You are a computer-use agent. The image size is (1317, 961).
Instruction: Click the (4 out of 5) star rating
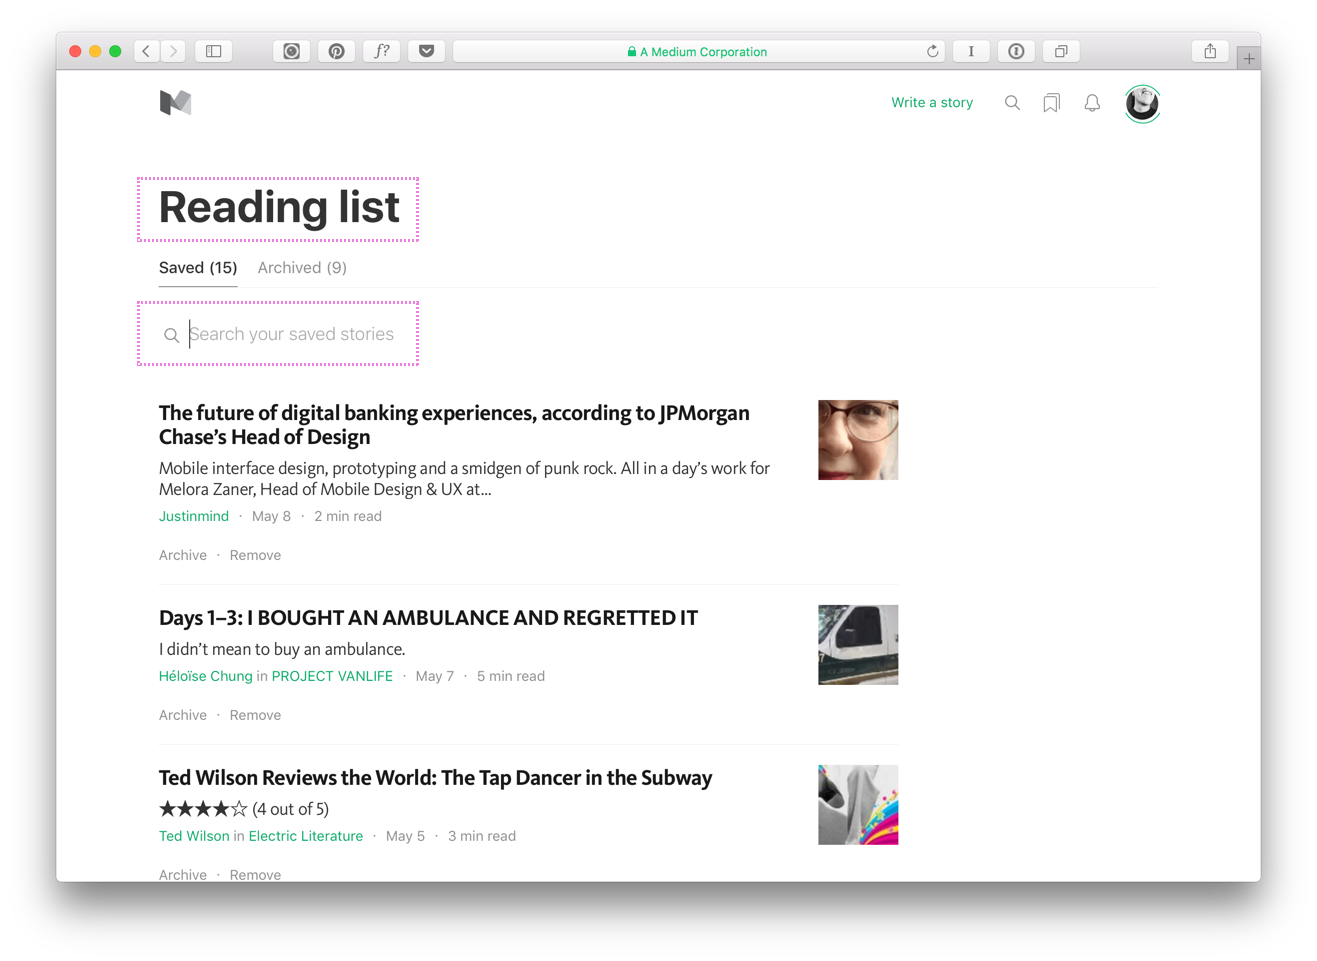[x=244, y=808]
